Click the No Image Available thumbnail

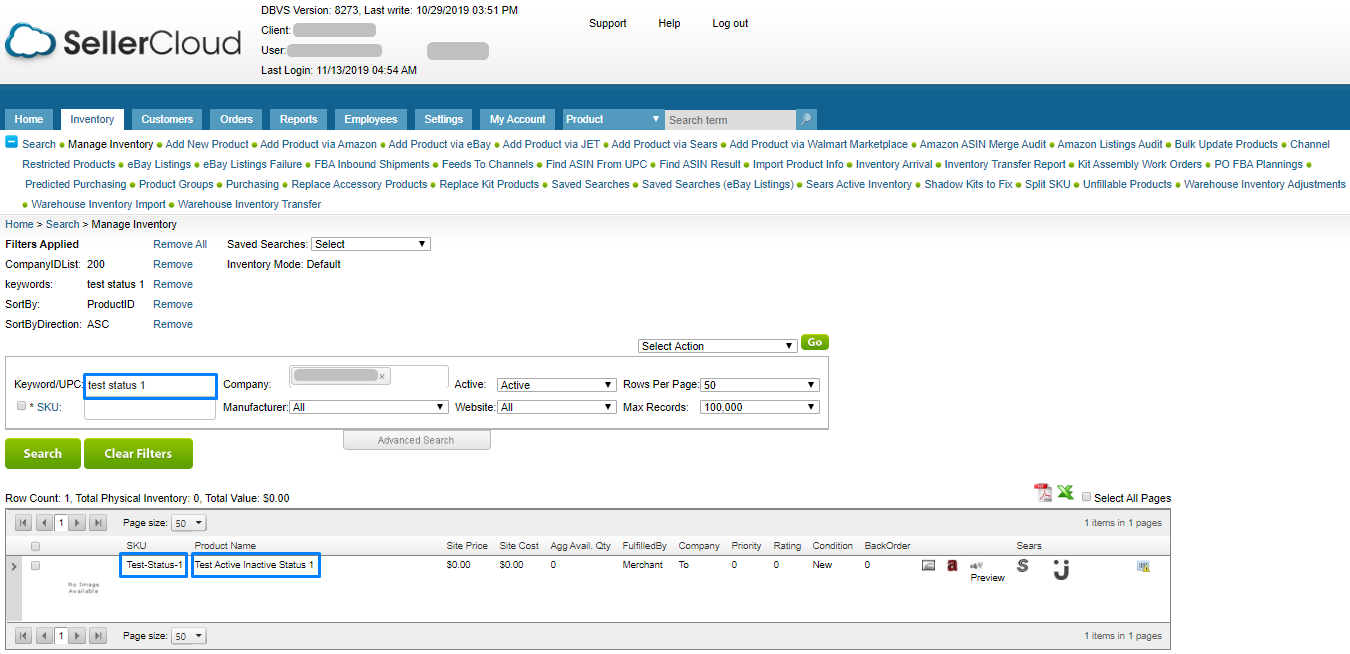[x=84, y=587]
